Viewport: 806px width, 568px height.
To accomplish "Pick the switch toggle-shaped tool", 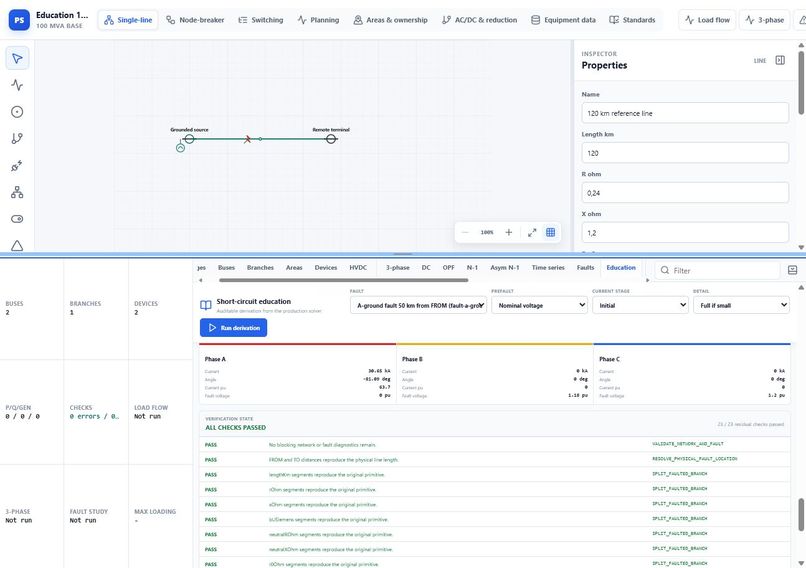I will tap(17, 219).
